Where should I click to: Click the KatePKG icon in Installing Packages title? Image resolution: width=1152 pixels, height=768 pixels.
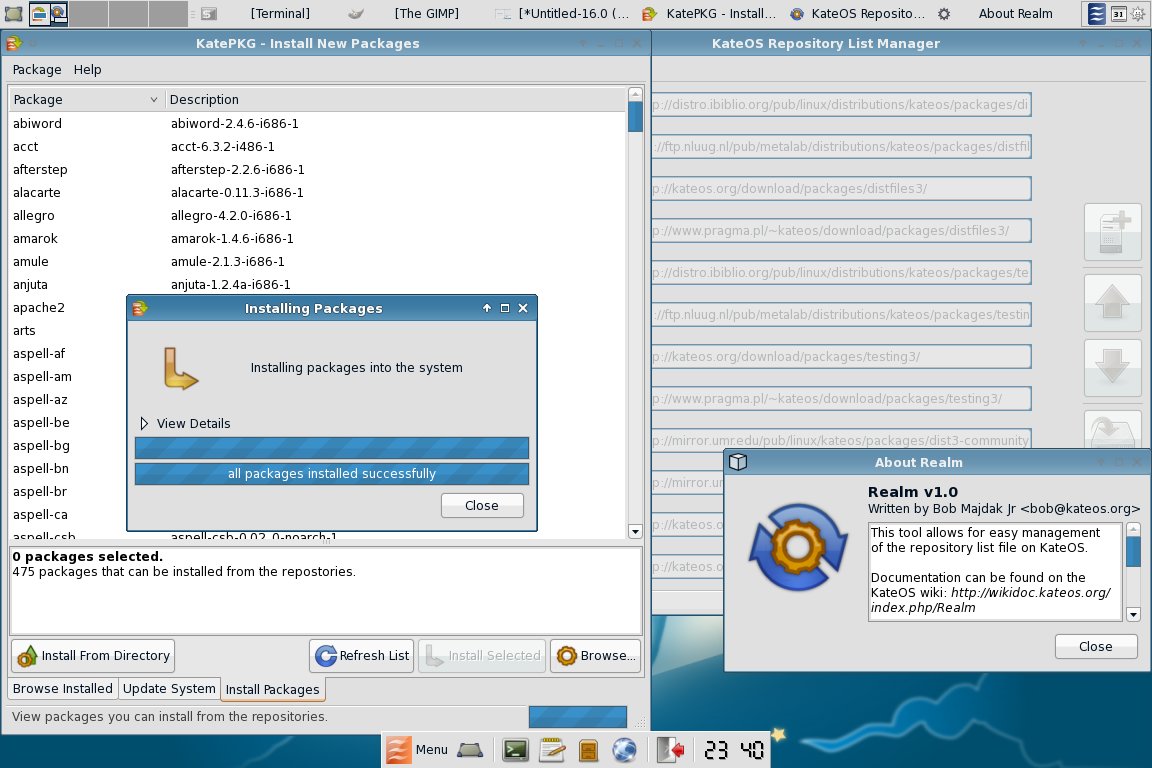[x=140, y=308]
